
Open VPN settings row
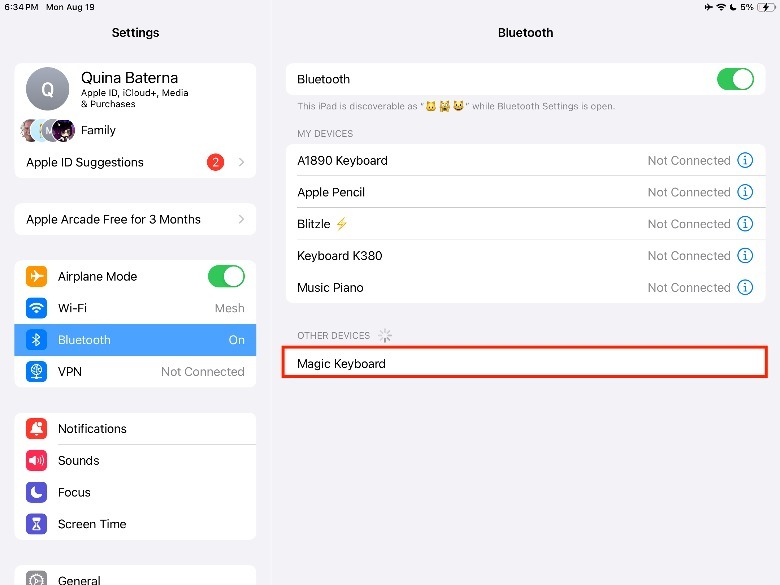(135, 372)
